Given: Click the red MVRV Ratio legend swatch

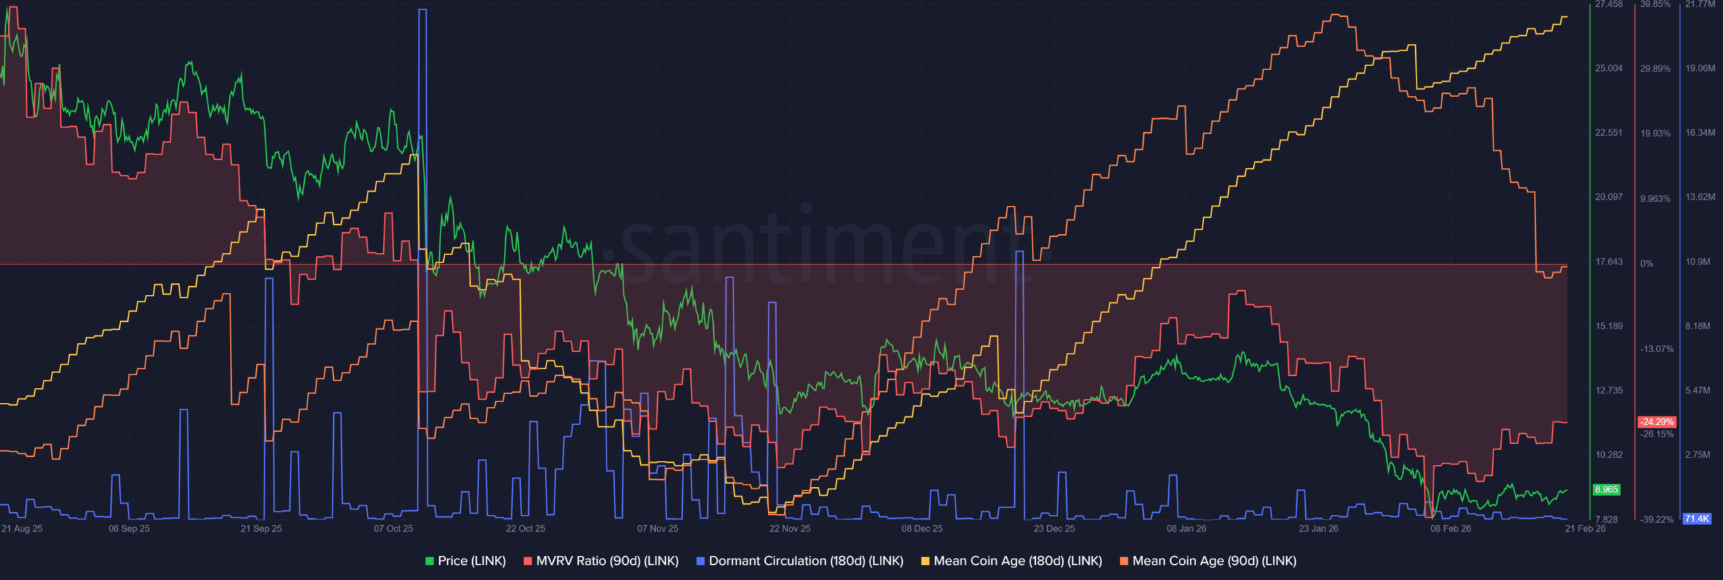Looking at the screenshot, I should tap(528, 562).
